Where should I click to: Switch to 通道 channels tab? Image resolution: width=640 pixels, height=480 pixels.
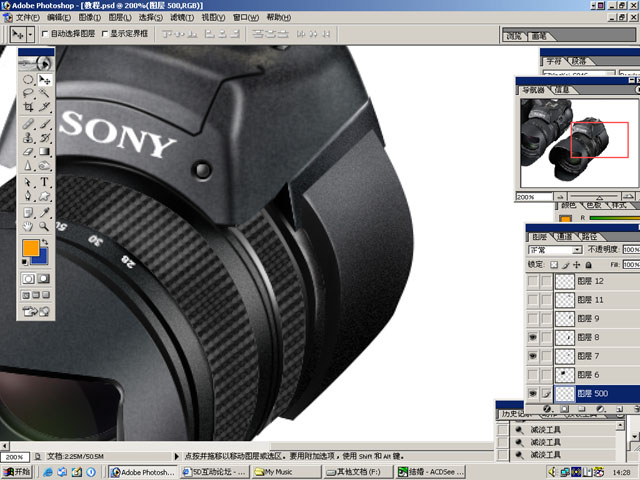(x=564, y=237)
